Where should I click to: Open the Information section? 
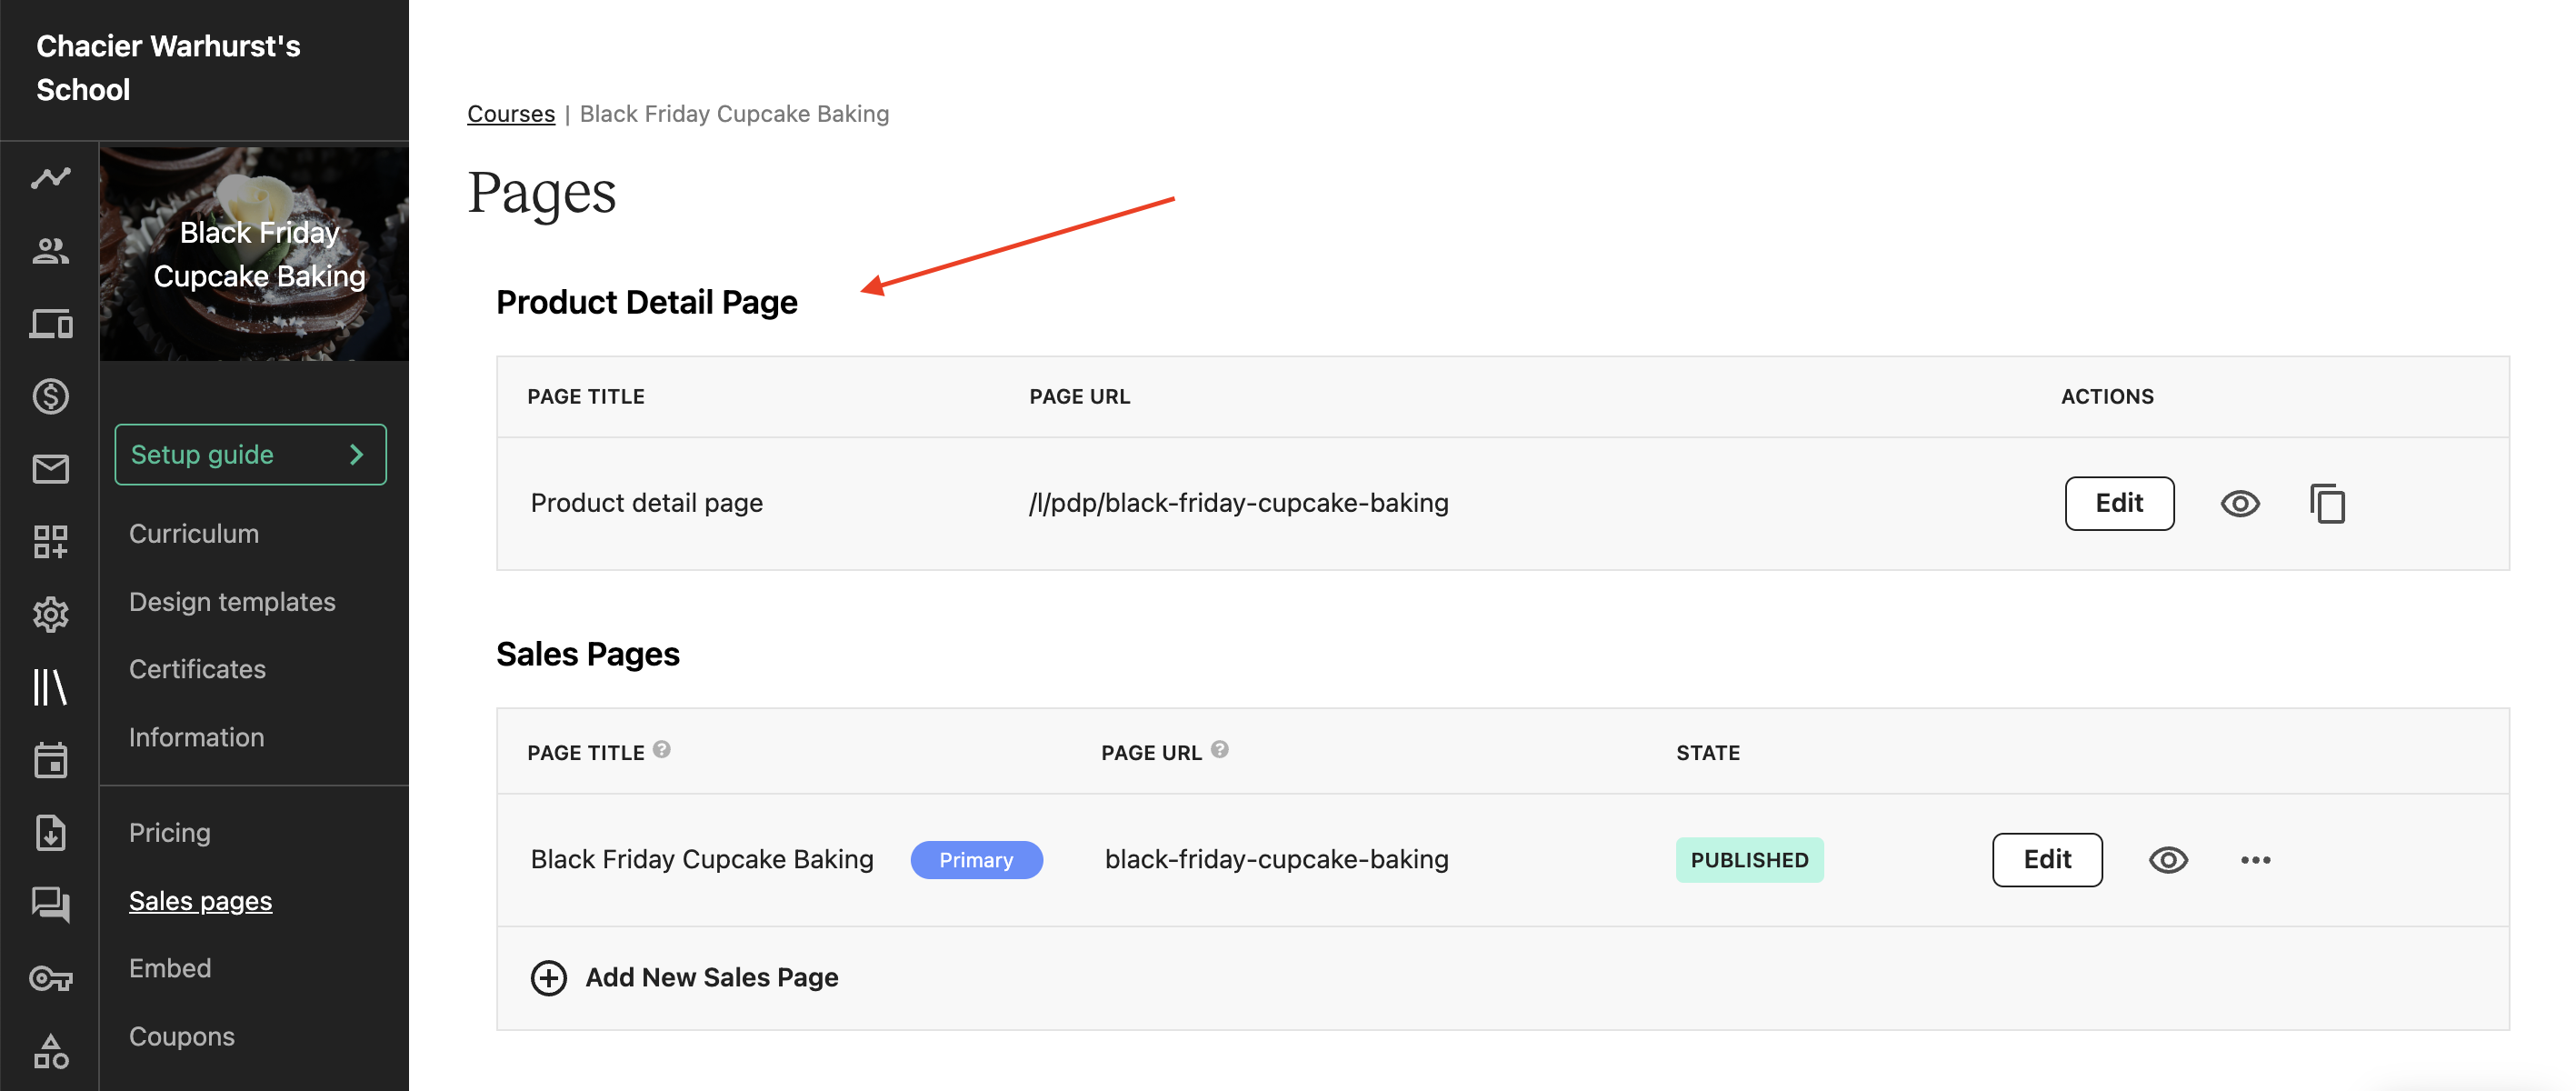coord(196,737)
